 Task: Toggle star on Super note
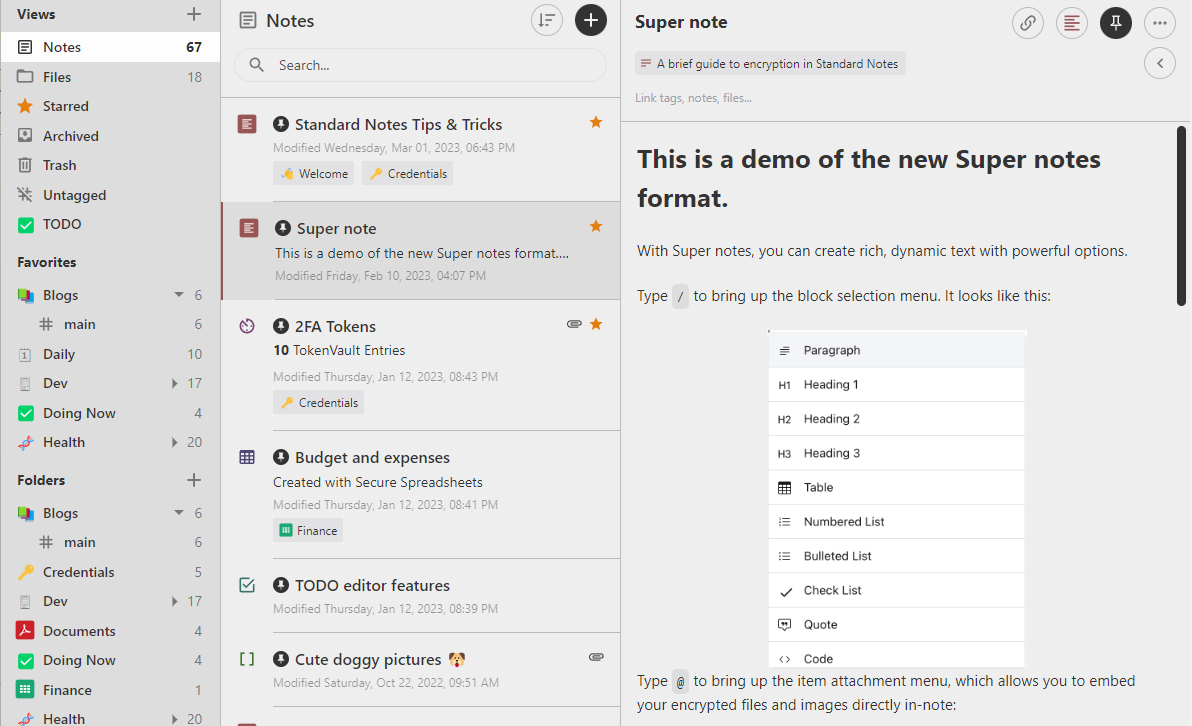(x=596, y=227)
